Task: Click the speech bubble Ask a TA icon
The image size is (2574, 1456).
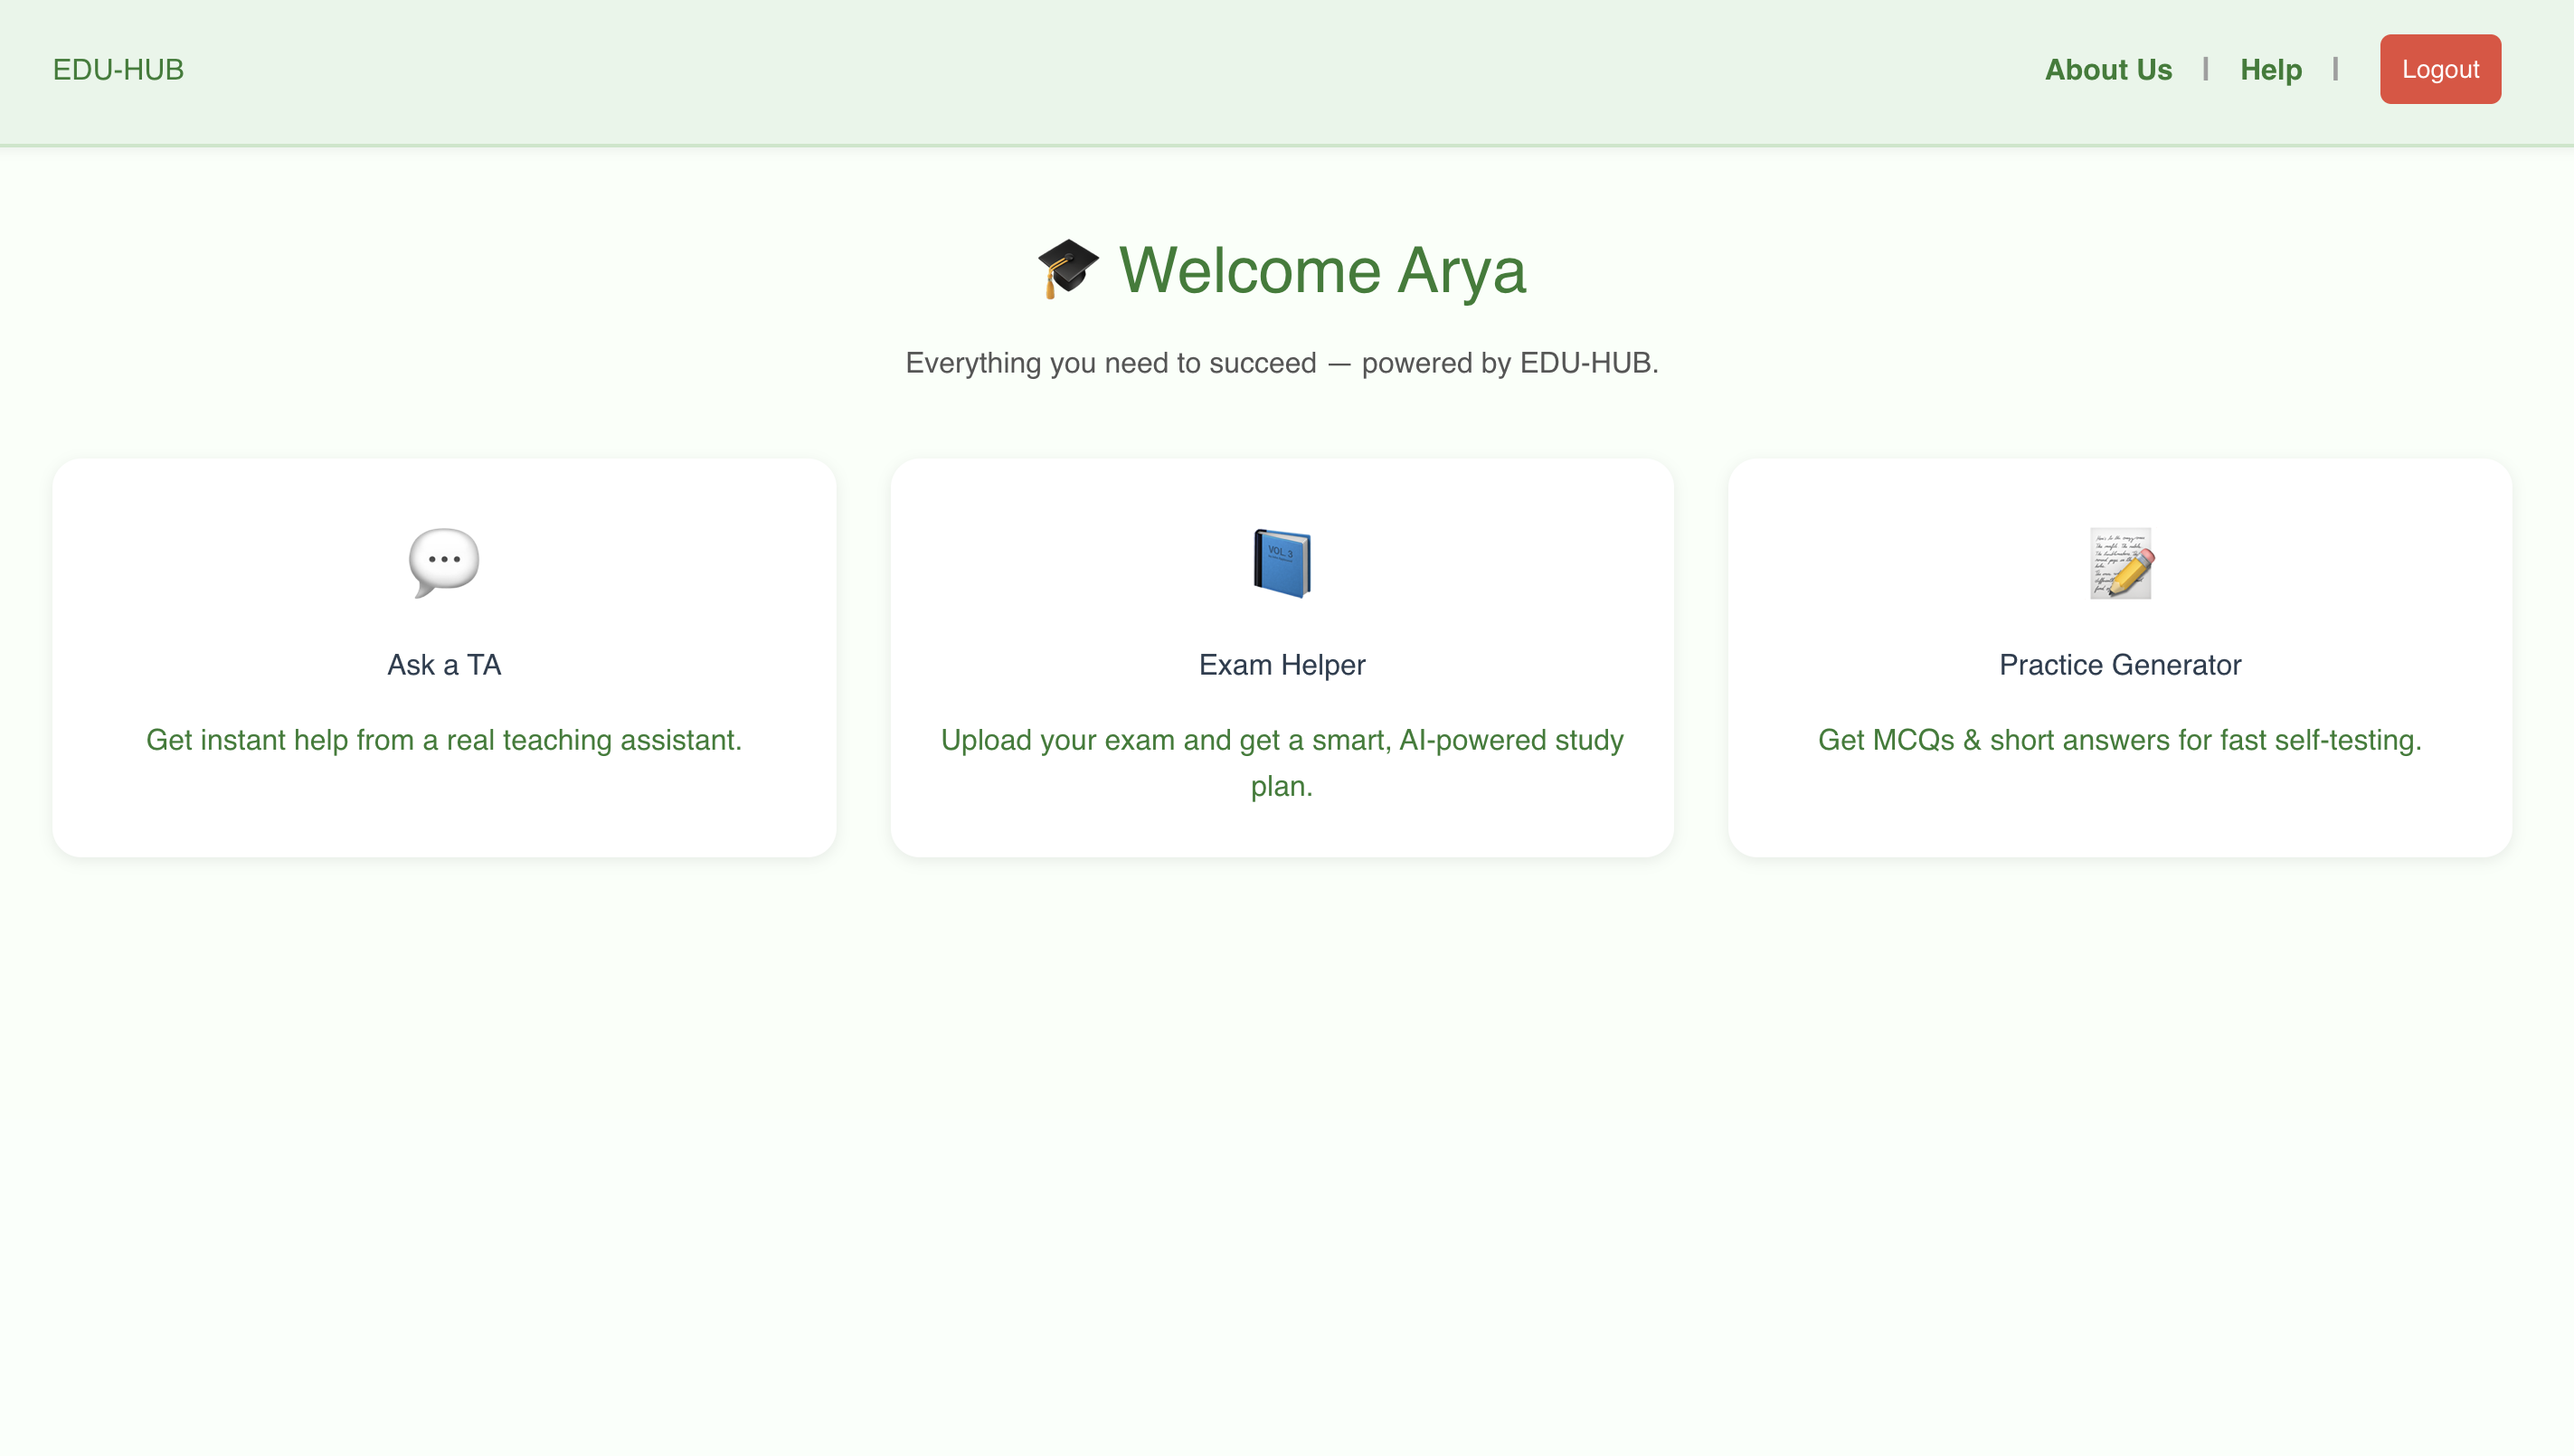Action: coord(444,563)
